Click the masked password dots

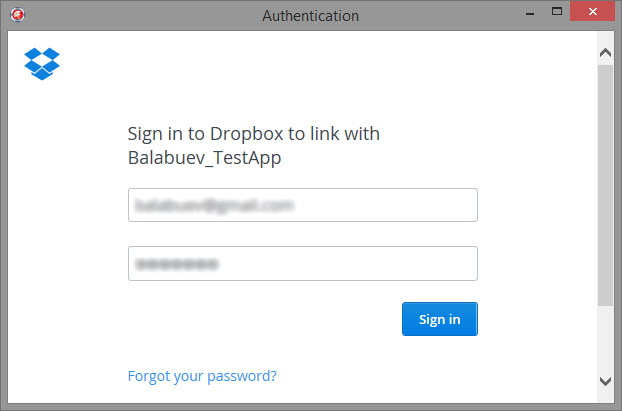(177, 264)
